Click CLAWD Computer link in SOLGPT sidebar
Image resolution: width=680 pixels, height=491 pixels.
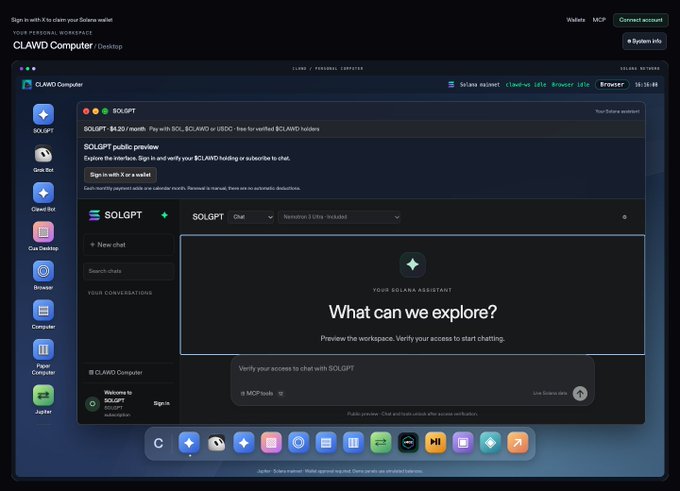(116, 373)
